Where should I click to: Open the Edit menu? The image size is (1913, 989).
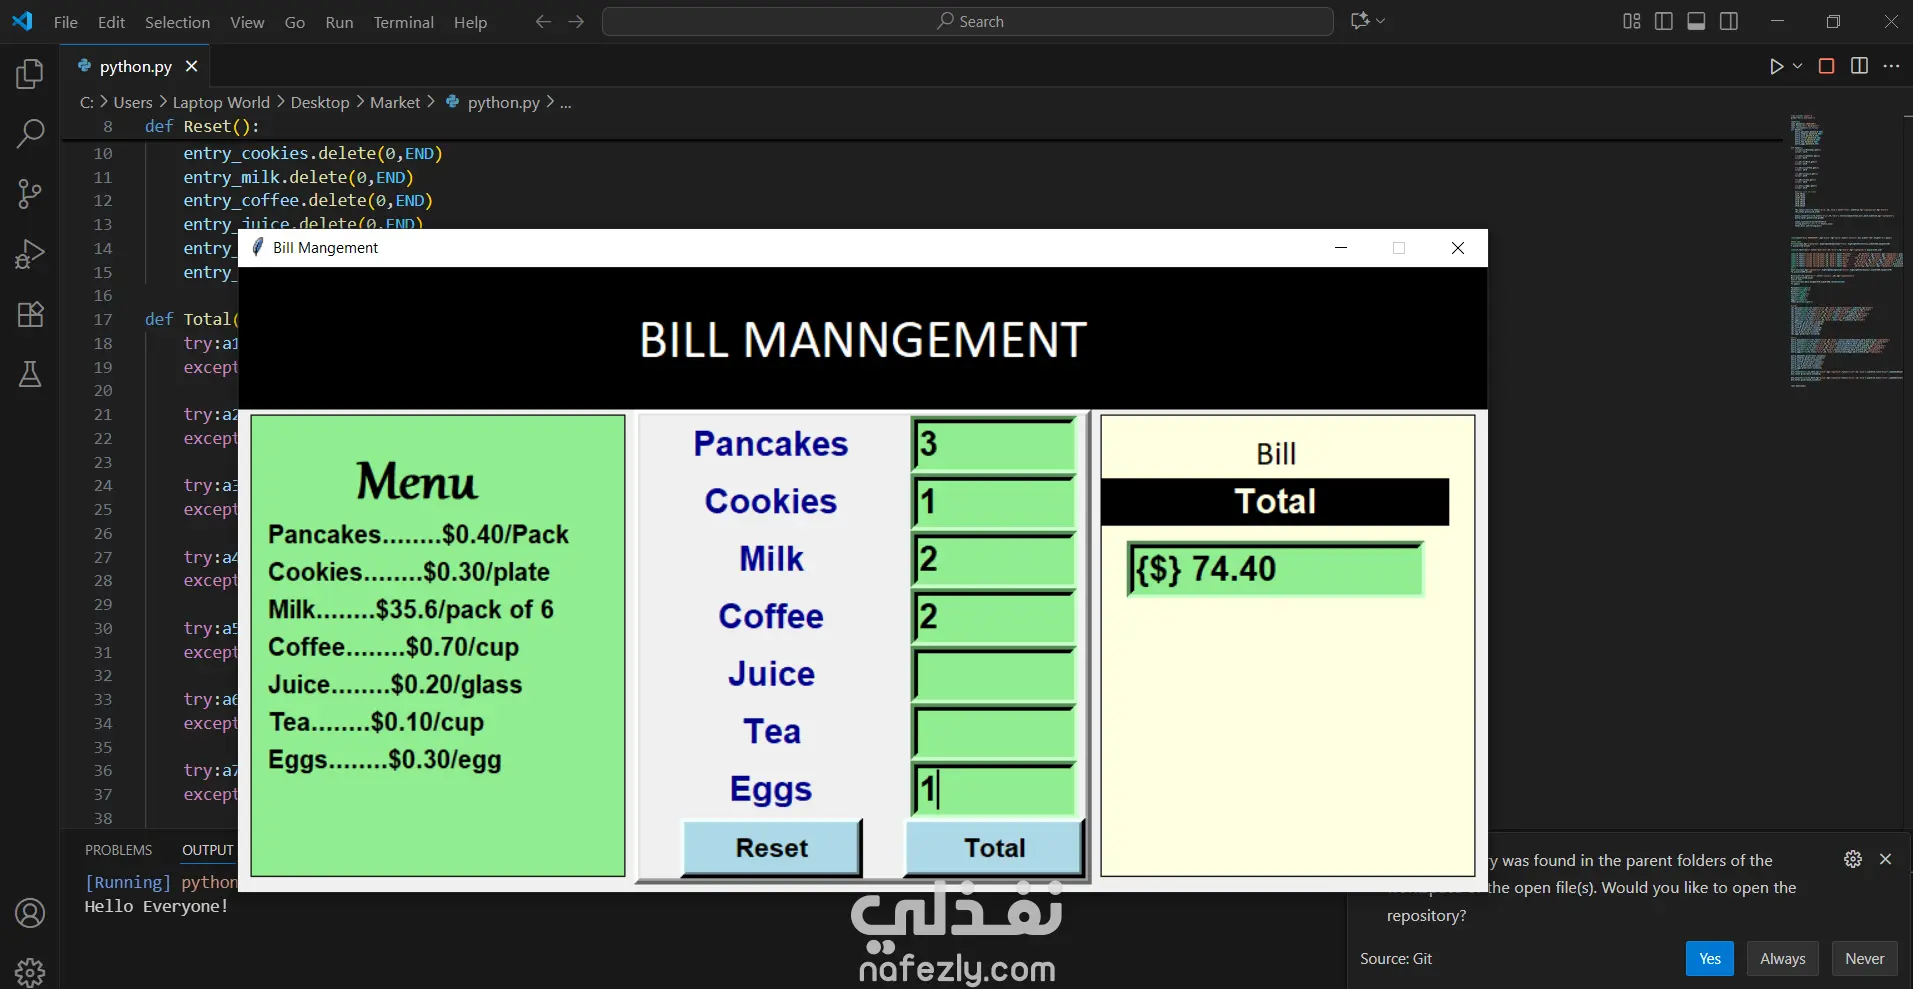pyautogui.click(x=111, y=22)
